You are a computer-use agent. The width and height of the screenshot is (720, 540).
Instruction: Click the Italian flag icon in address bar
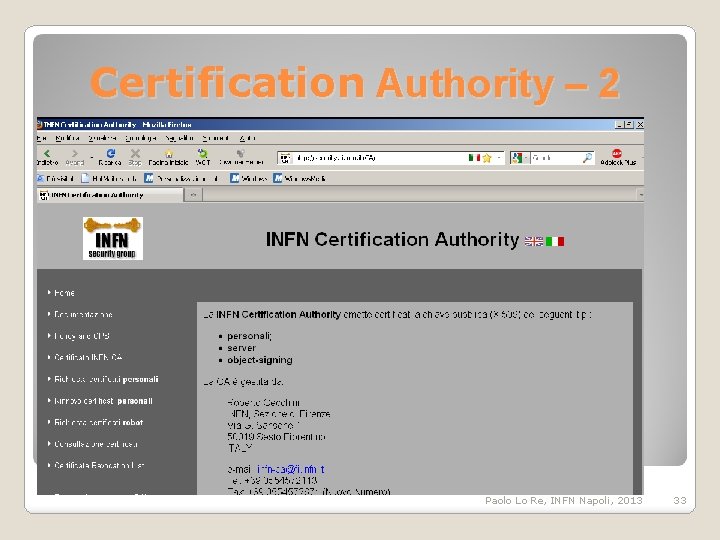[474, 158]
